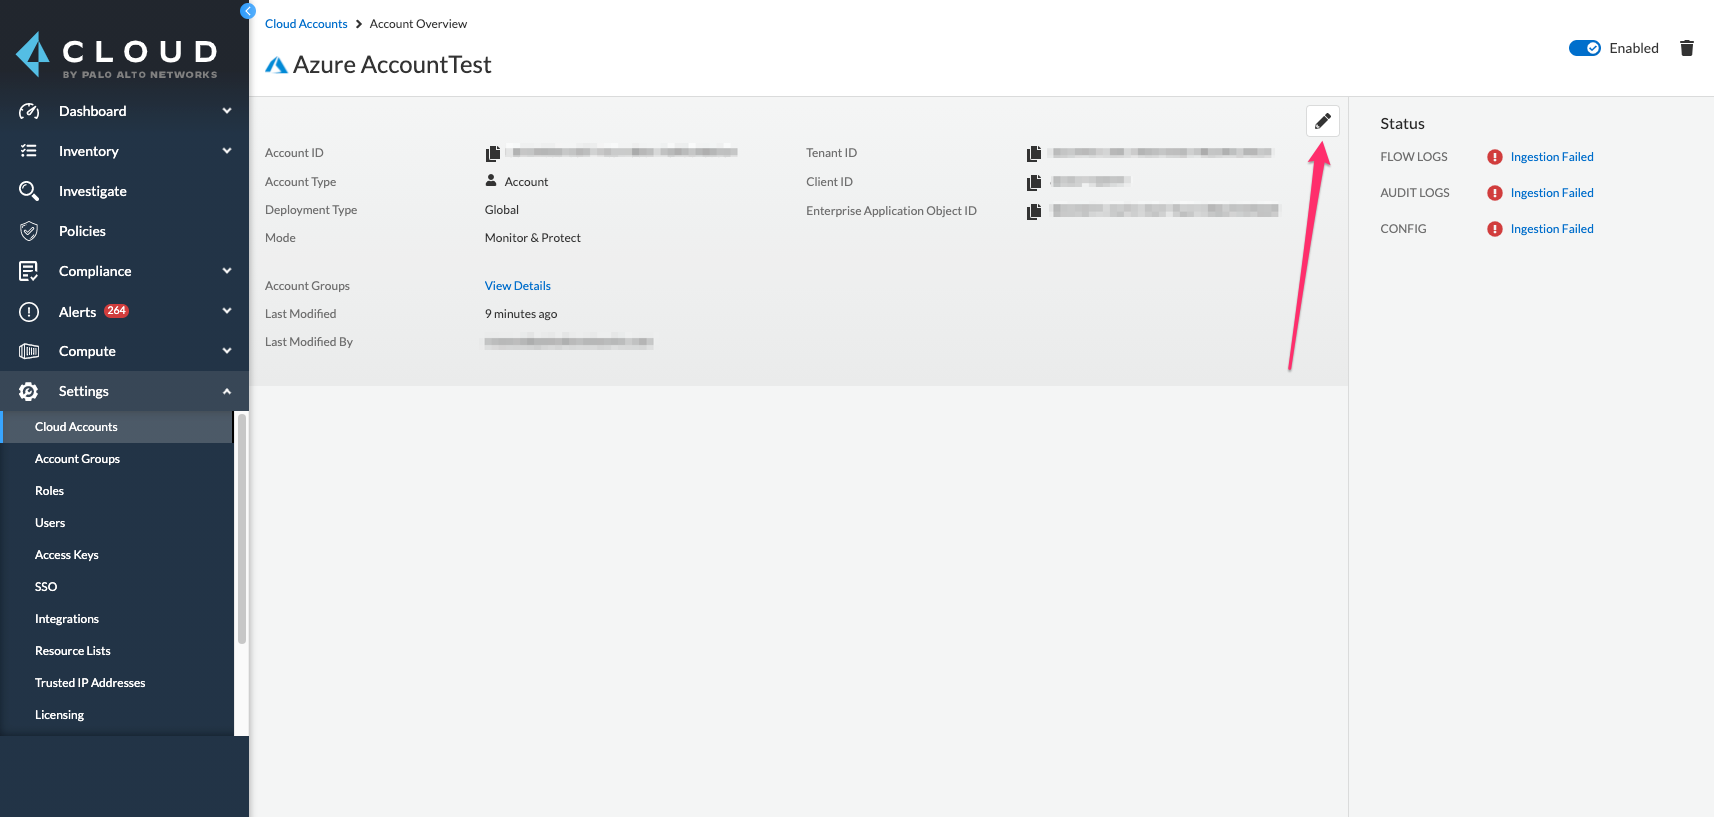Screen dimensions: 1714x817
Task: Click the Cloud Accounts breadcrumb link
Action: coord(306,24)
